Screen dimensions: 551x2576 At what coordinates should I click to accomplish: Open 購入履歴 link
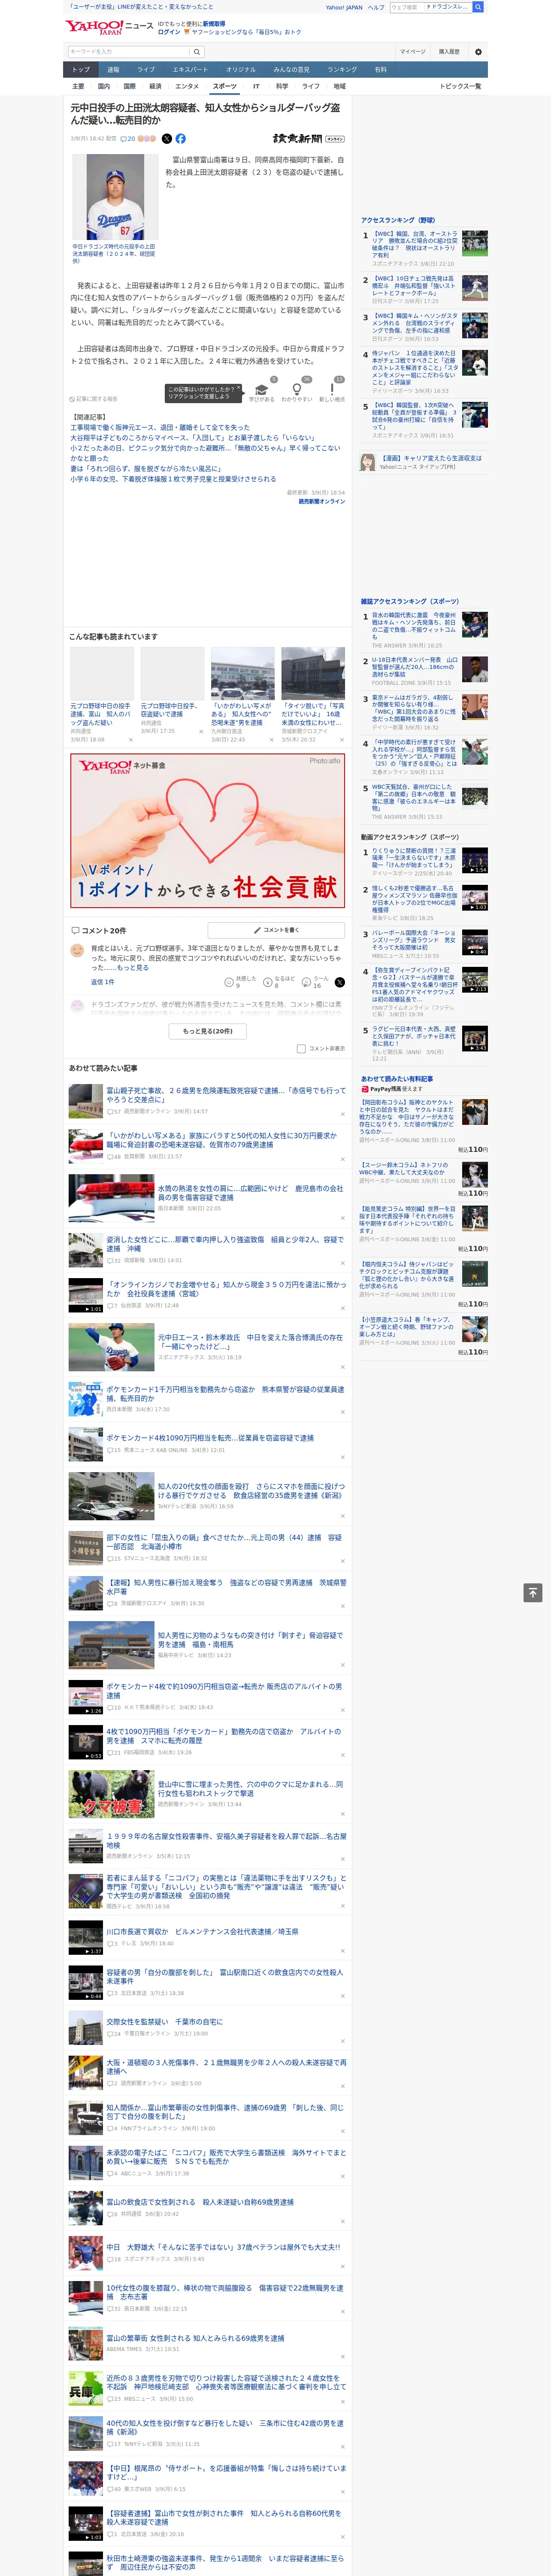tap(449, 51)
